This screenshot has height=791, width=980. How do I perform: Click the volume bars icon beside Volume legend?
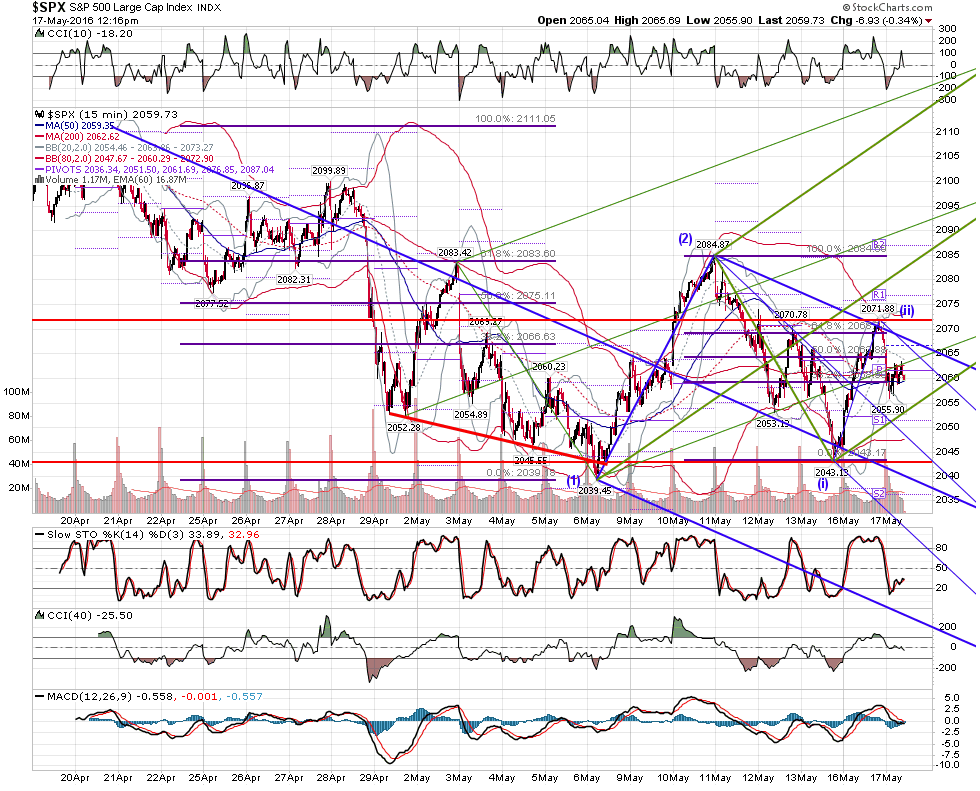39,179
